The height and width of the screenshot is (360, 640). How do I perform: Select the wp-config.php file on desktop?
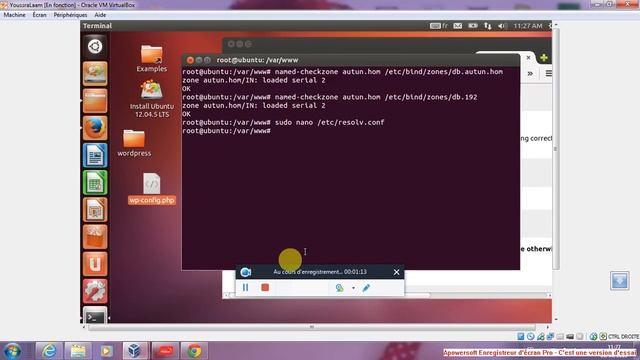(x=151, y=189)
